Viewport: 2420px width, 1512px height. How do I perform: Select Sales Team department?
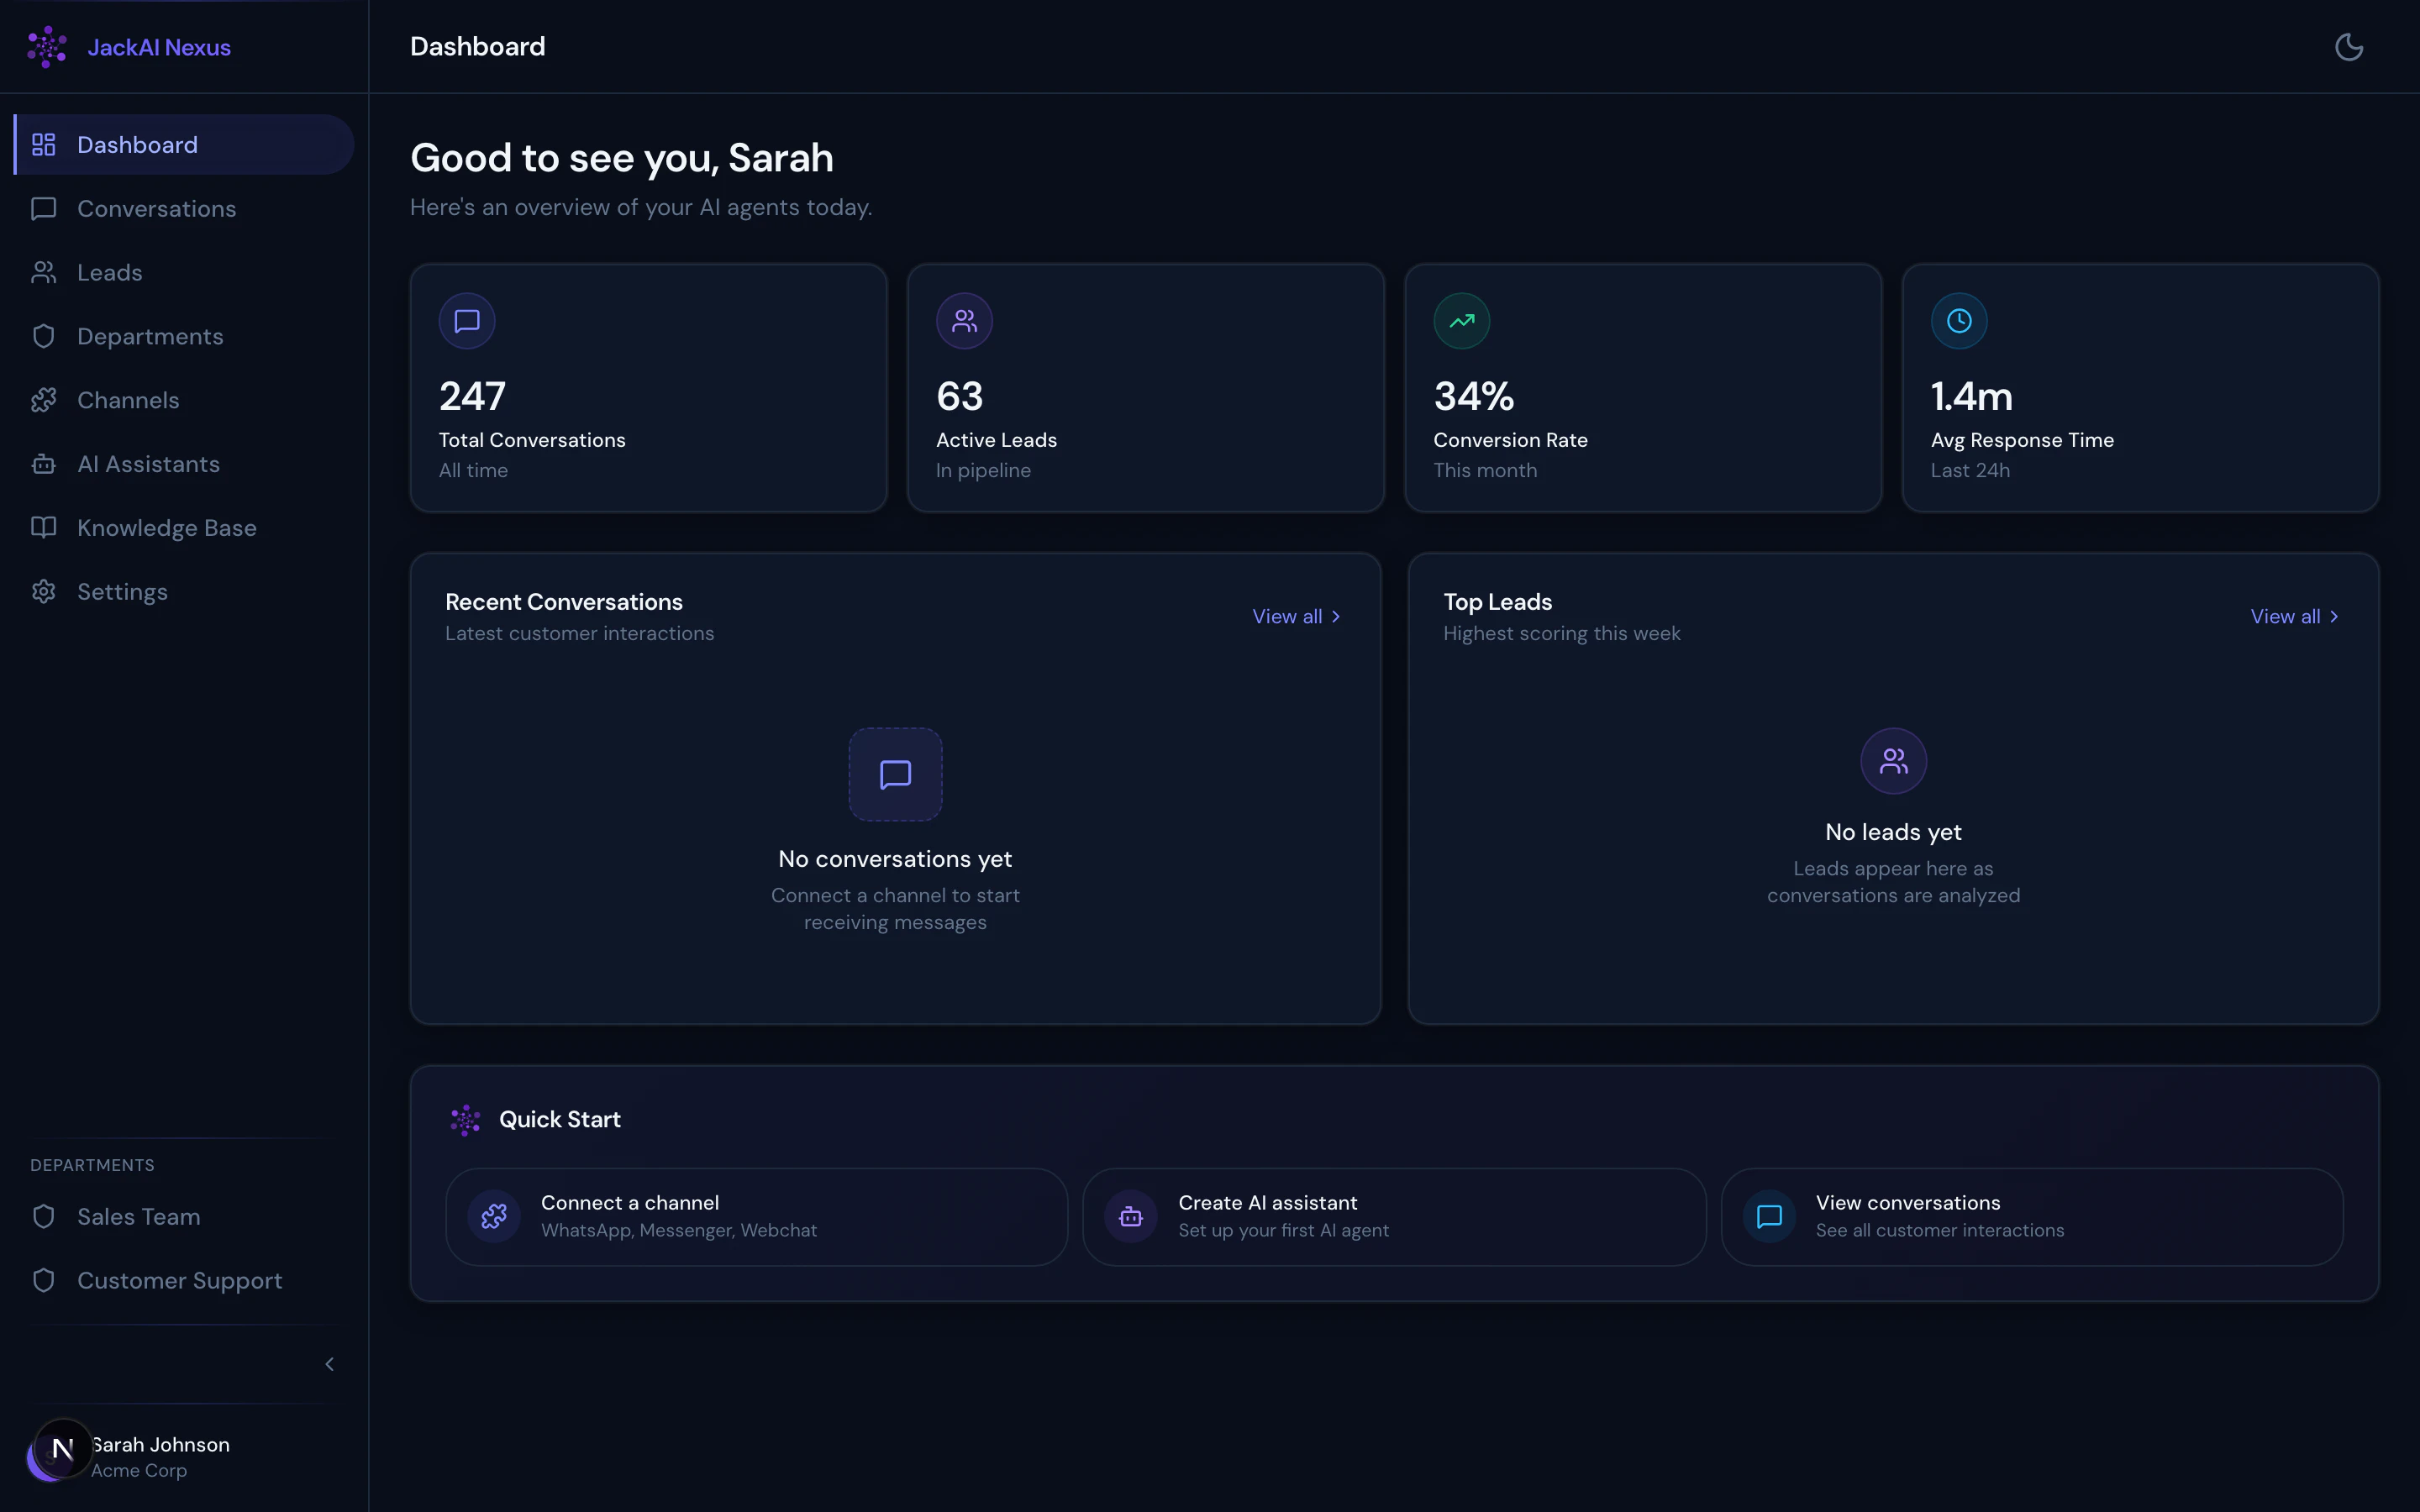[x=138, y=1217]
